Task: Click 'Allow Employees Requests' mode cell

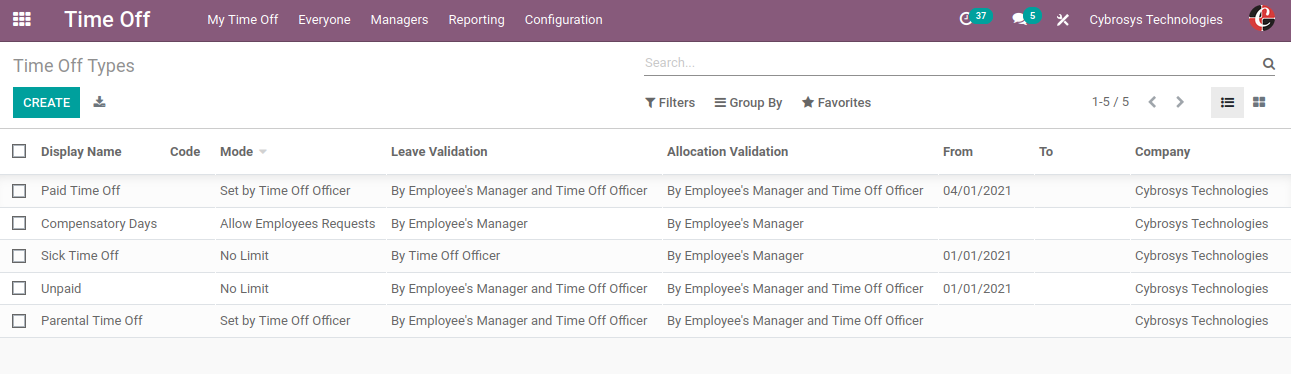Action: pos(297,223)
